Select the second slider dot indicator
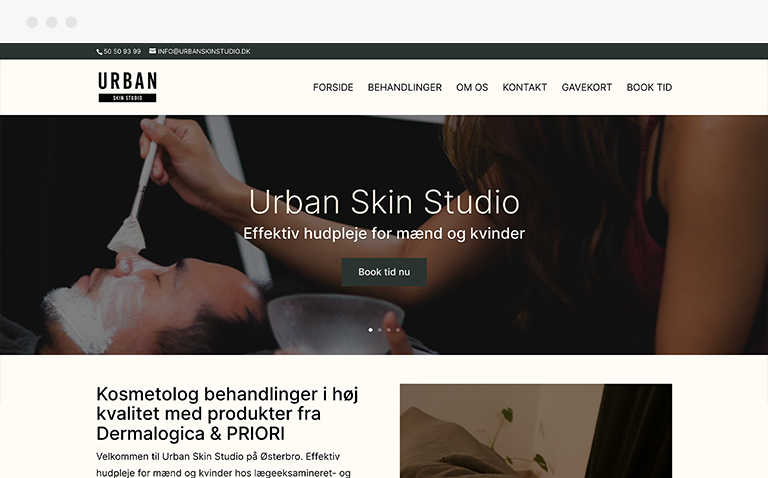 [x=380, y=330]
